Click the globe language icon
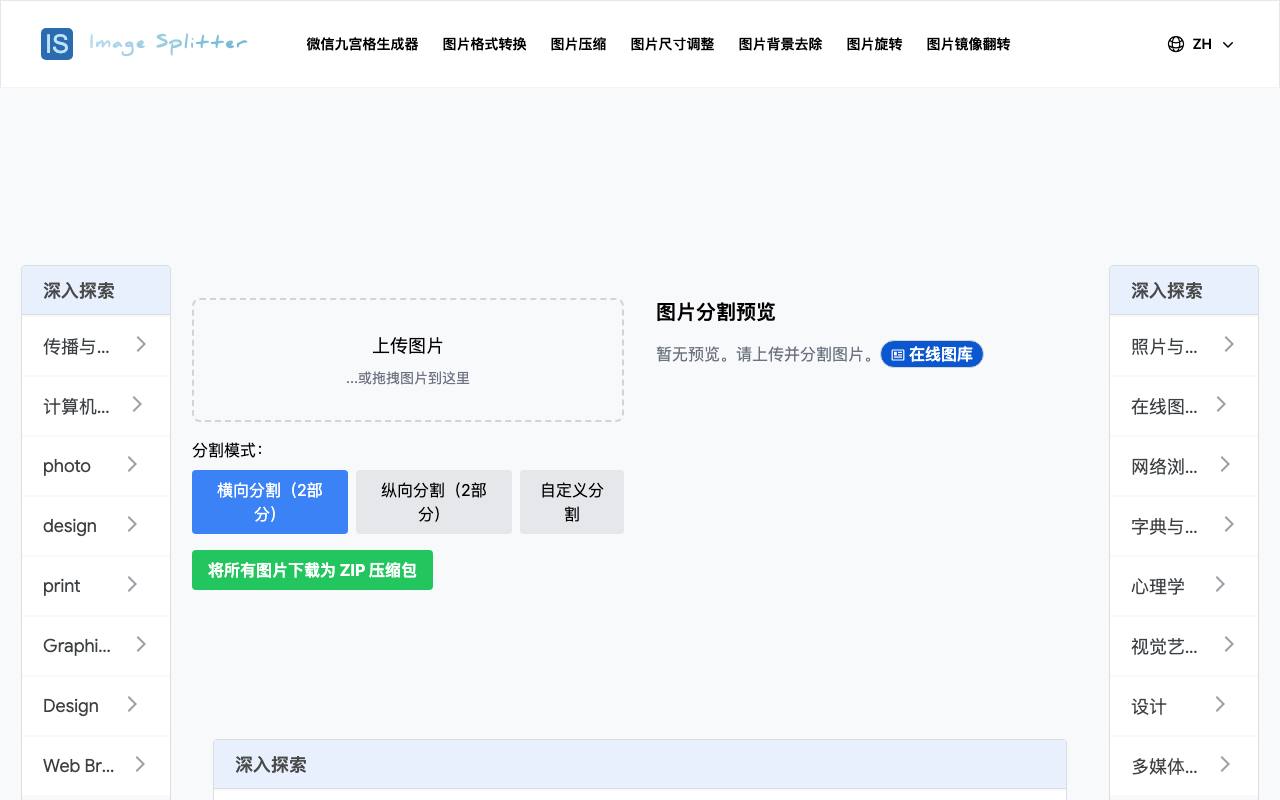 (x=1176, y=44)
